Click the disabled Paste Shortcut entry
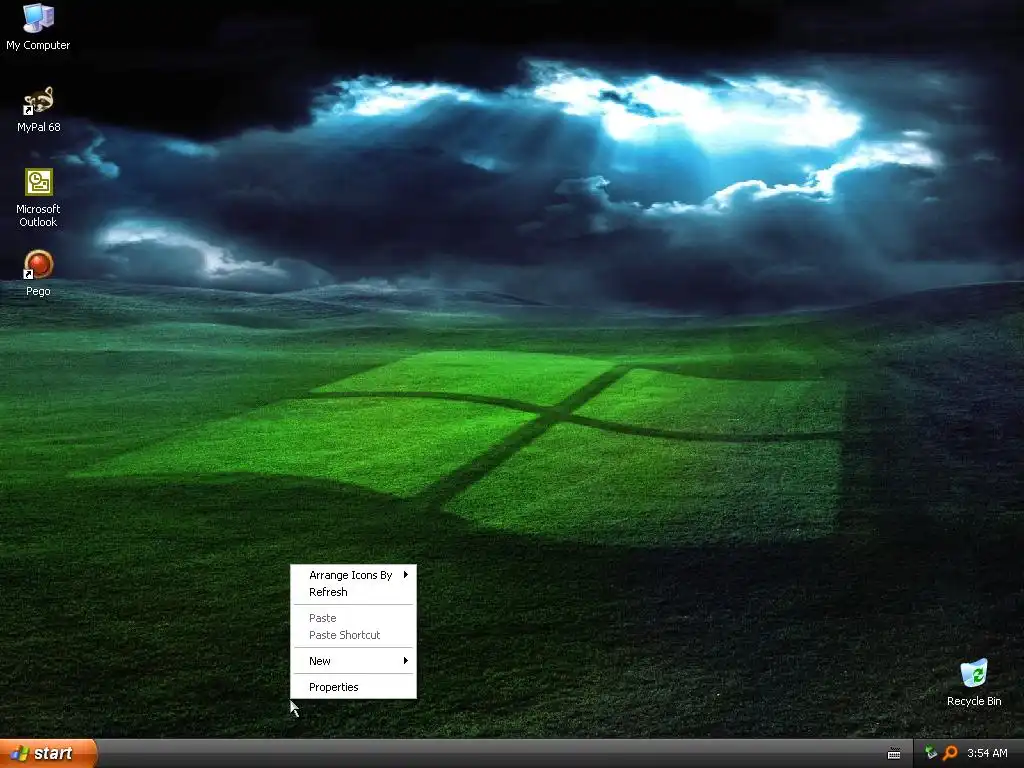The image size is (1024, 768). pos(353,635)
